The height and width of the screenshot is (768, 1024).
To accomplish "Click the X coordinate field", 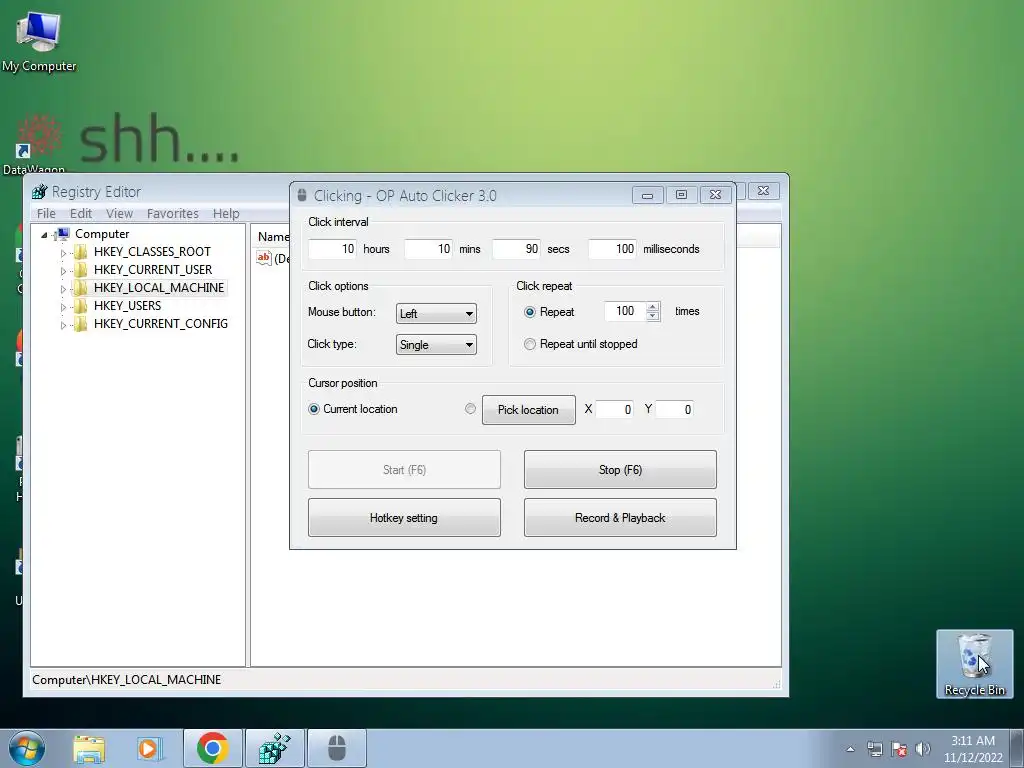I will click(614, 409).
